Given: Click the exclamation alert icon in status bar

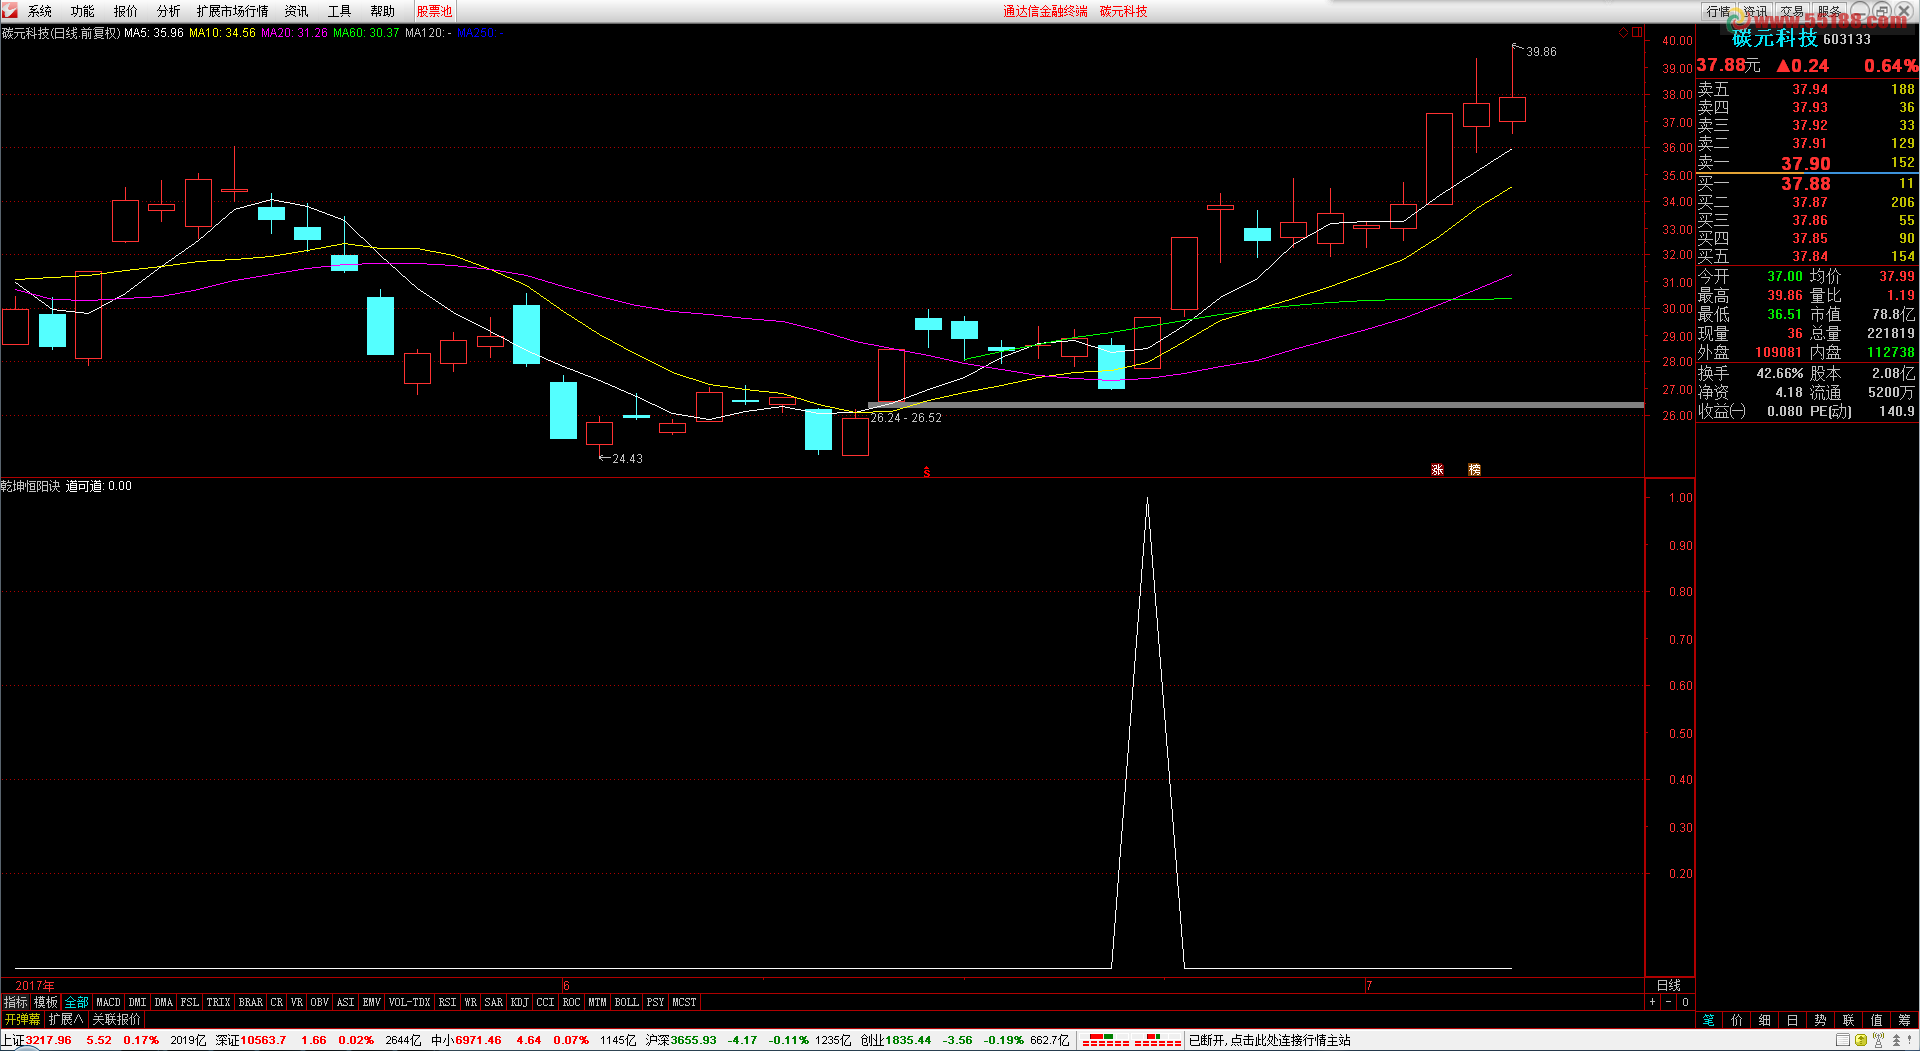Looking at the screenshot, I should tap(1910, 1040).
